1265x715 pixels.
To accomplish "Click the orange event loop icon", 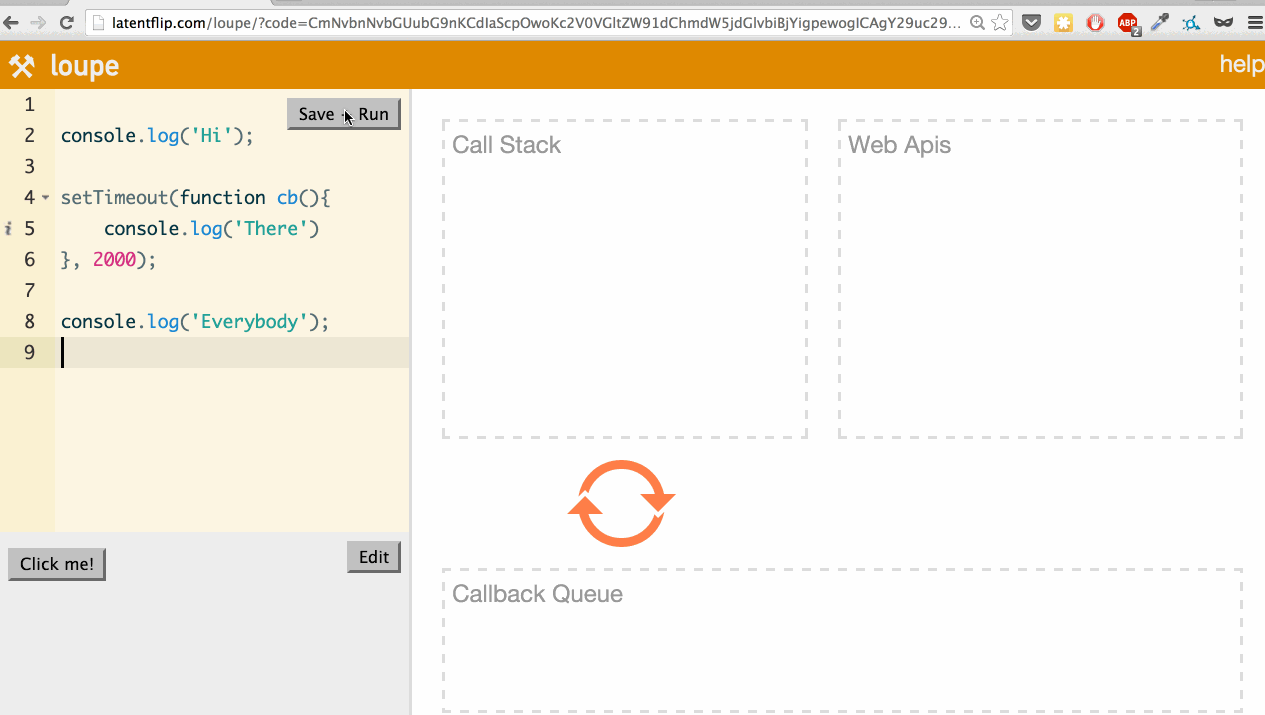I will [x=621, y=503].
